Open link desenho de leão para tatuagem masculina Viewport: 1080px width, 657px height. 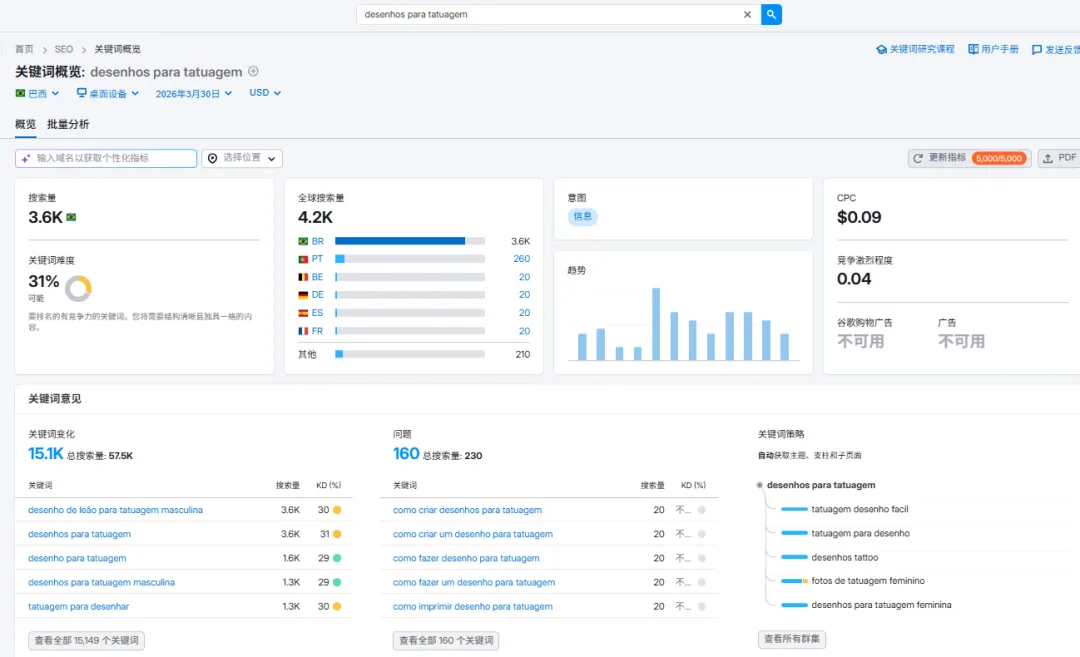click(x=115, y=510)
